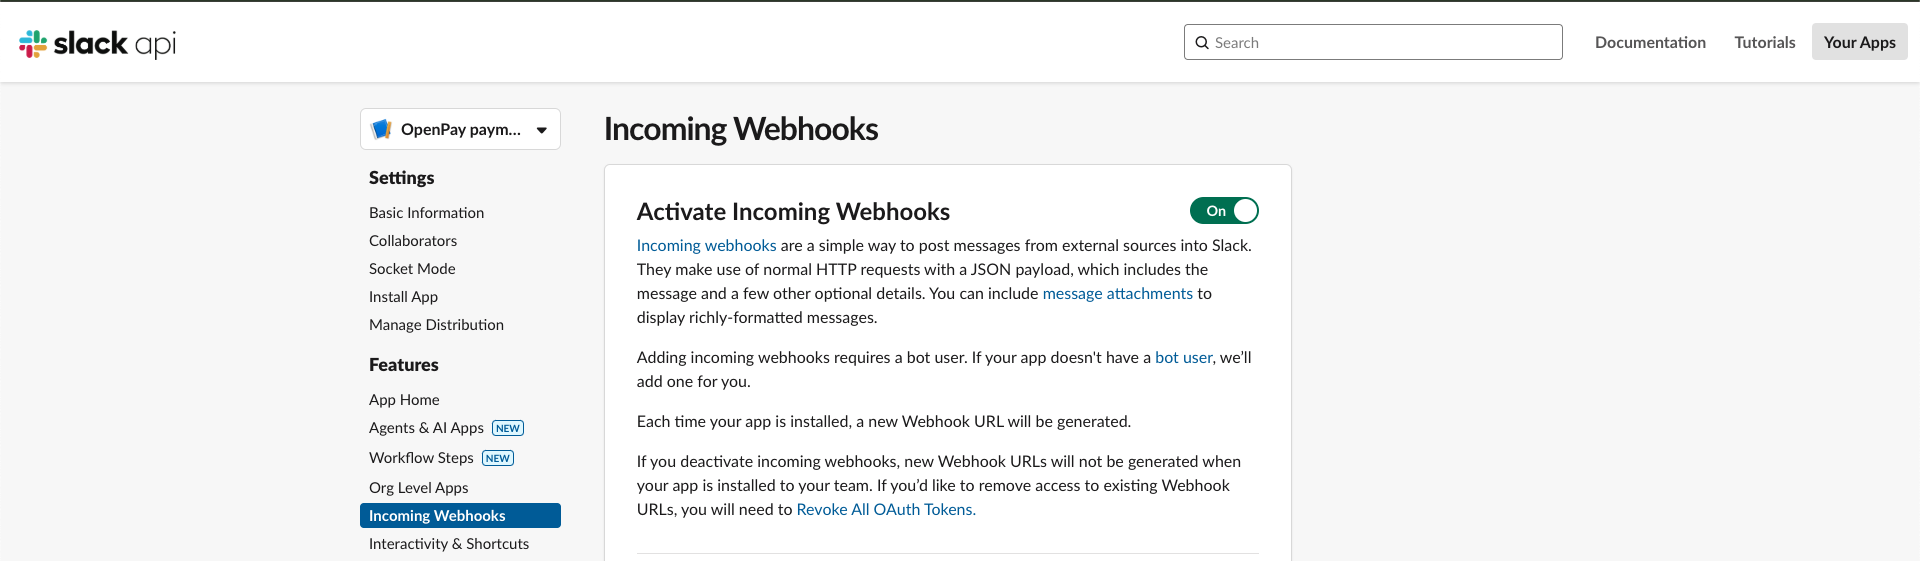
Task: Follow the Incoming webhooks link
Action: (x=706, y=245)
